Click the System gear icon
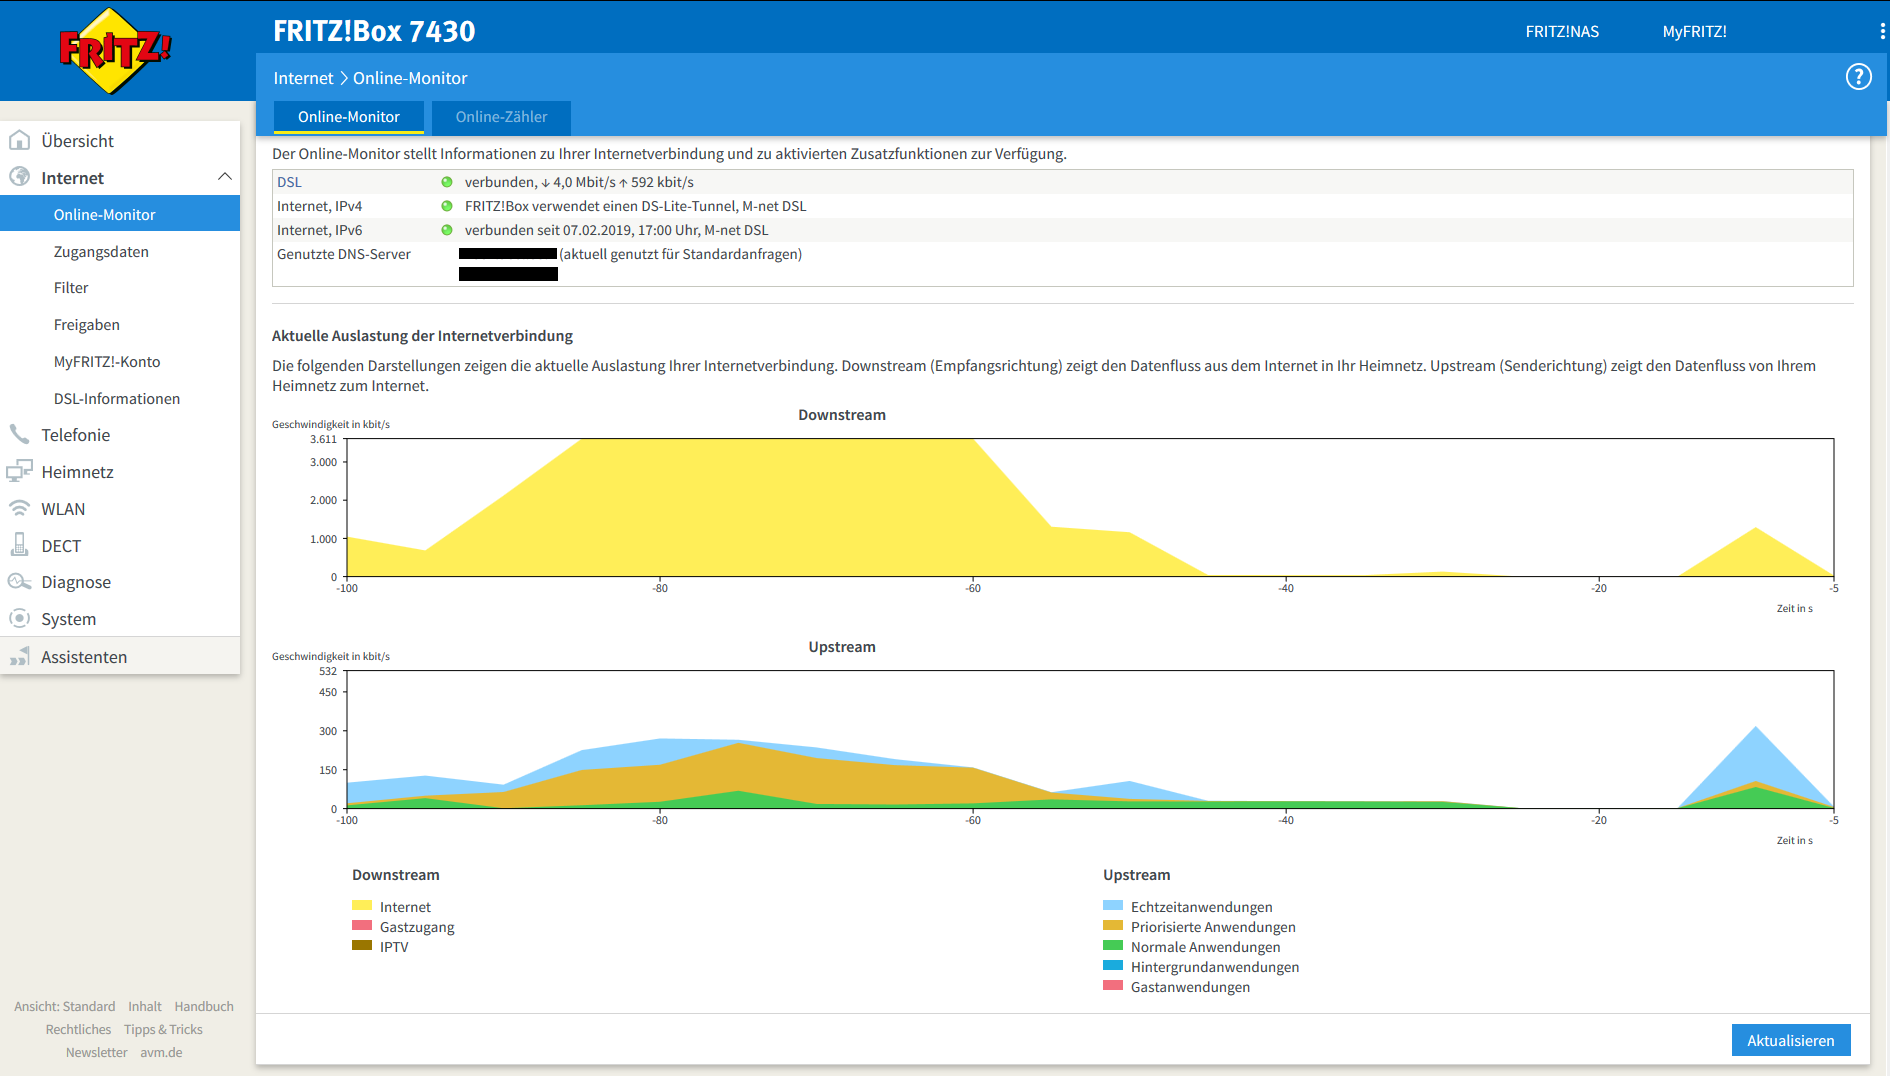This screenshot has width=1890, height=1076. 19,618
